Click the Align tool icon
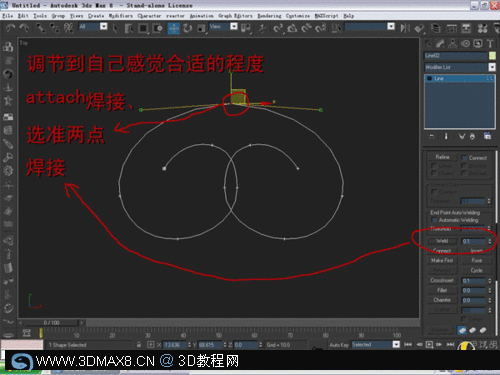 419,28
